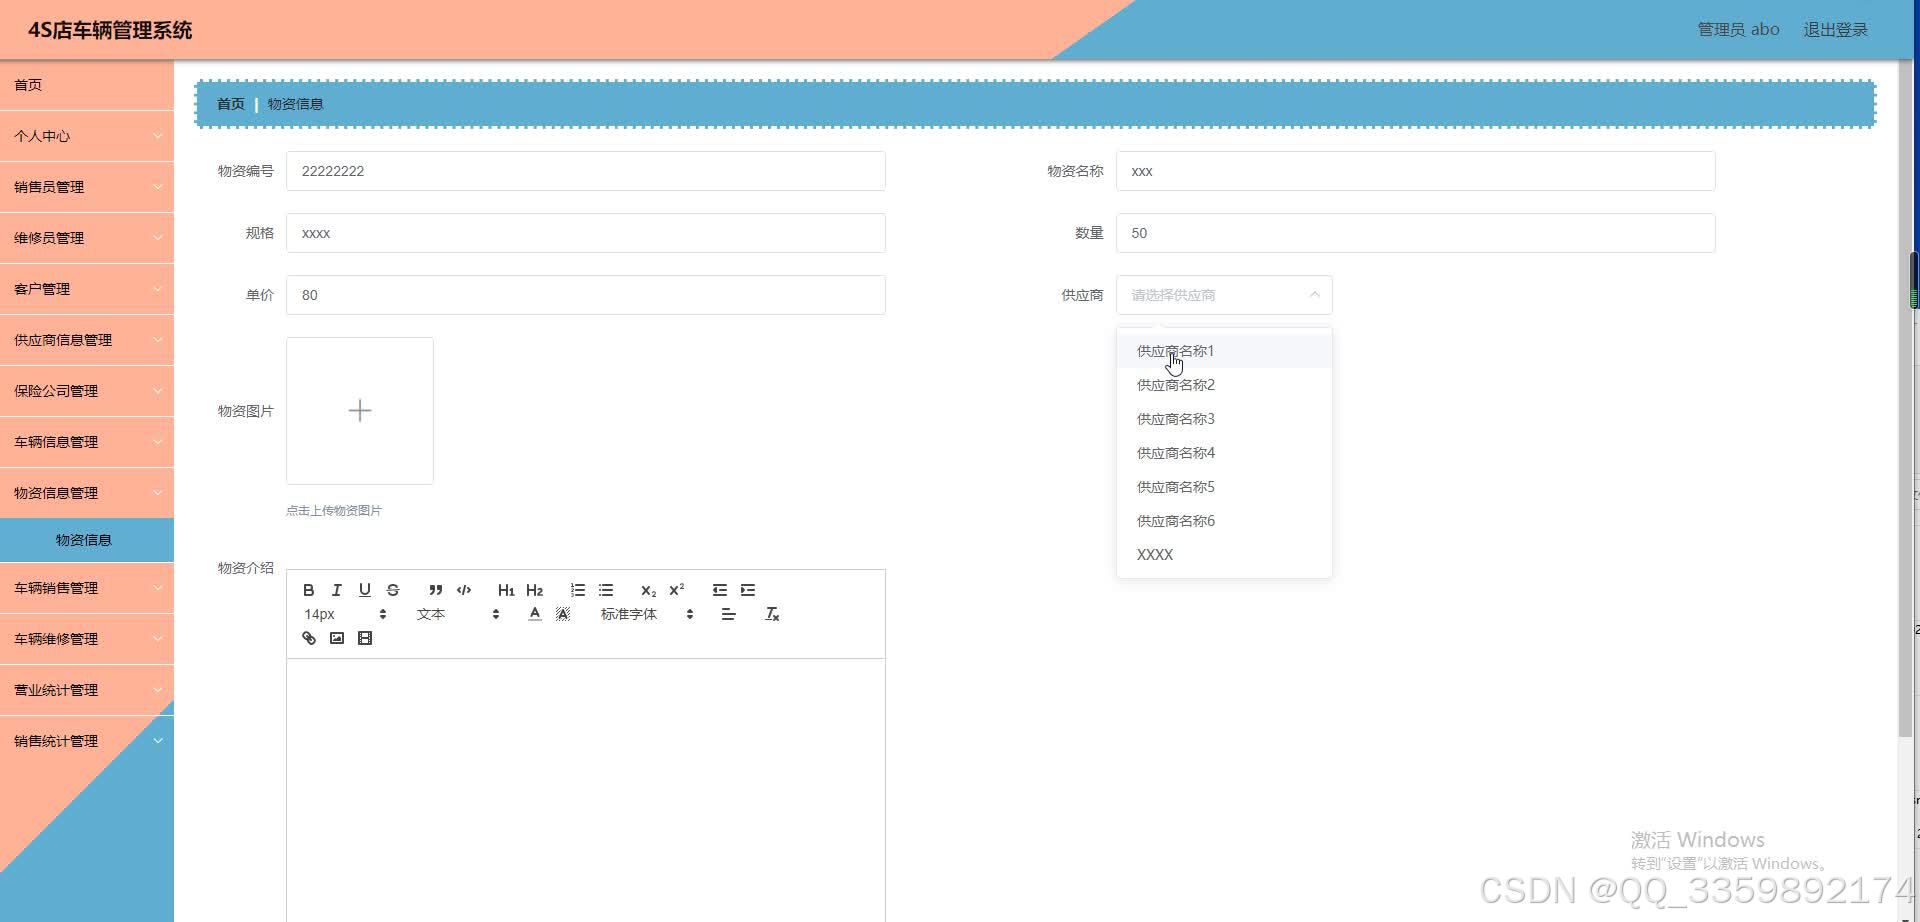Clear text formatting
The width and height of the screenshot is (1920, 922).
772,614
